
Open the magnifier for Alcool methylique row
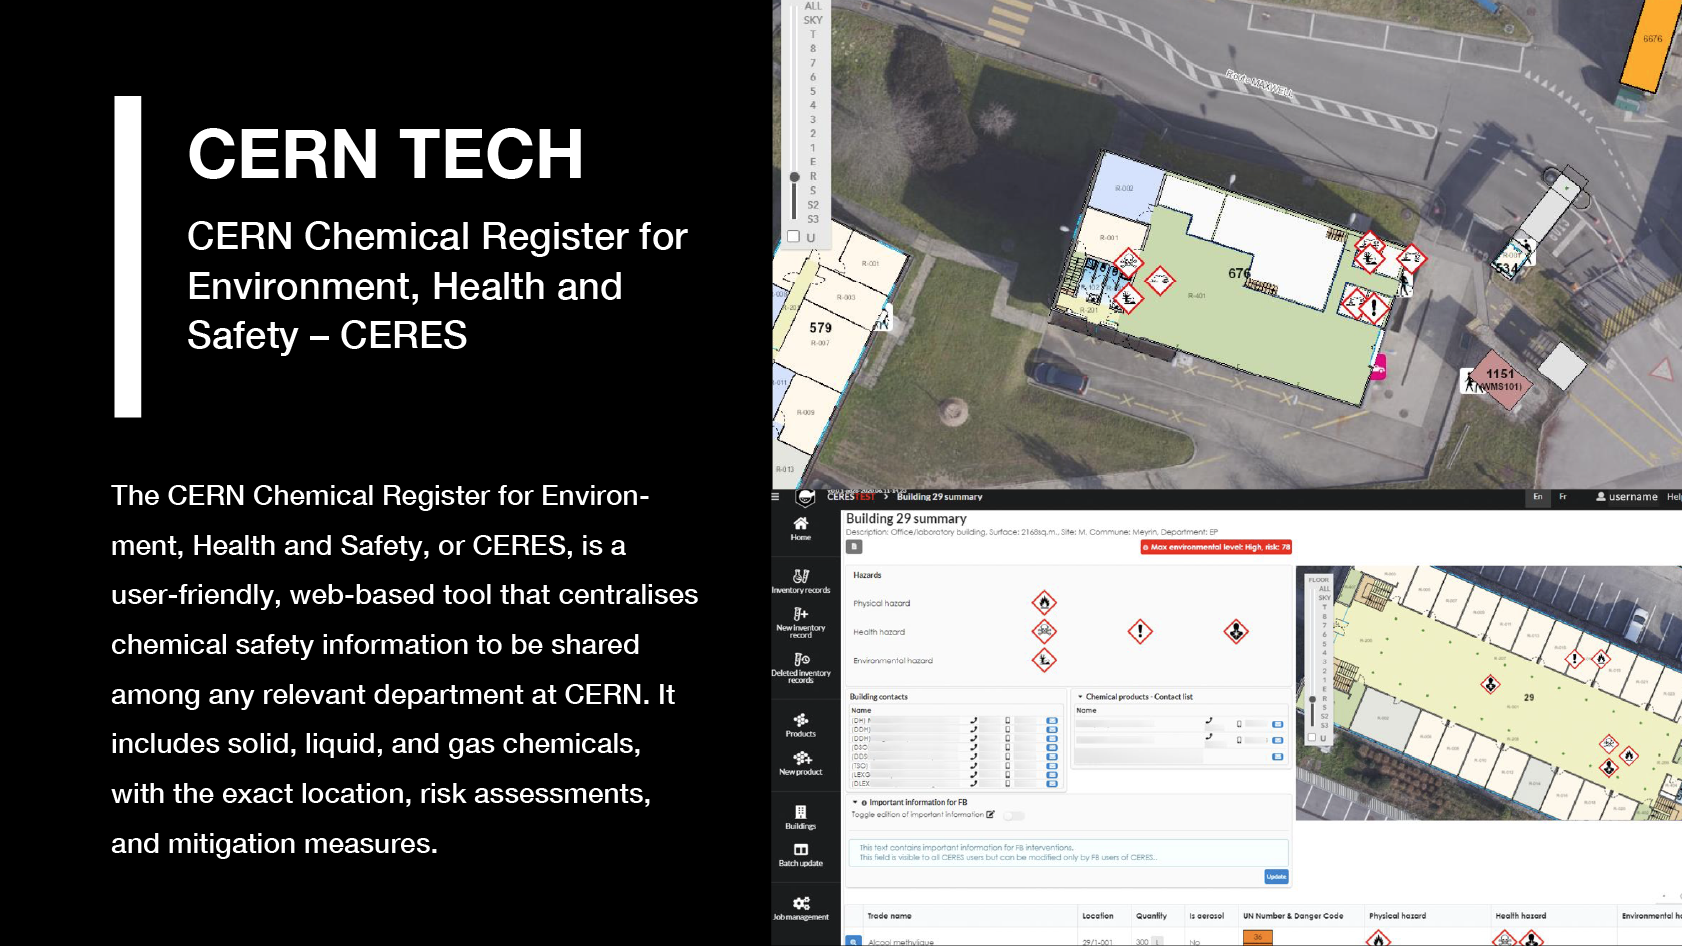tap(853, 941)
